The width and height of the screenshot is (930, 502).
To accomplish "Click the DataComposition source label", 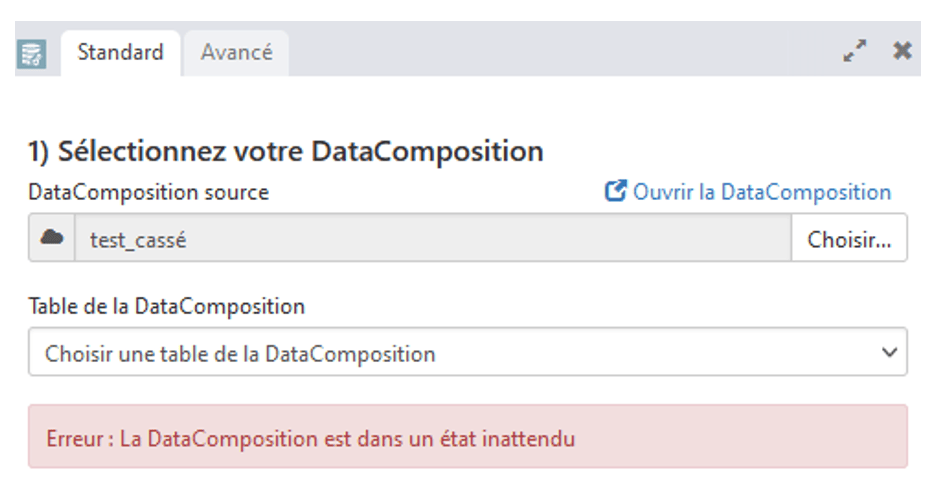I will 148,192.
